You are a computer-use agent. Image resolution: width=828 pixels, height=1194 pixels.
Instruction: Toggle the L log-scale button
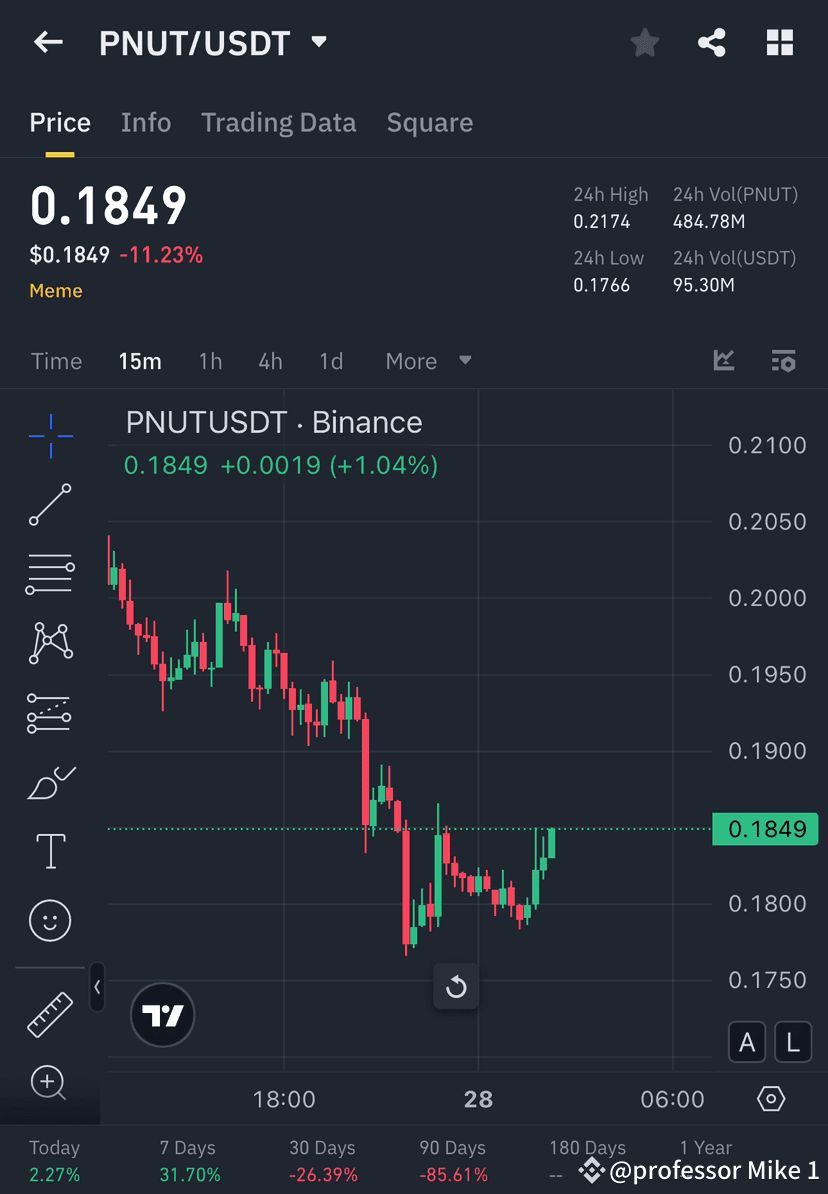(792, 1041)
